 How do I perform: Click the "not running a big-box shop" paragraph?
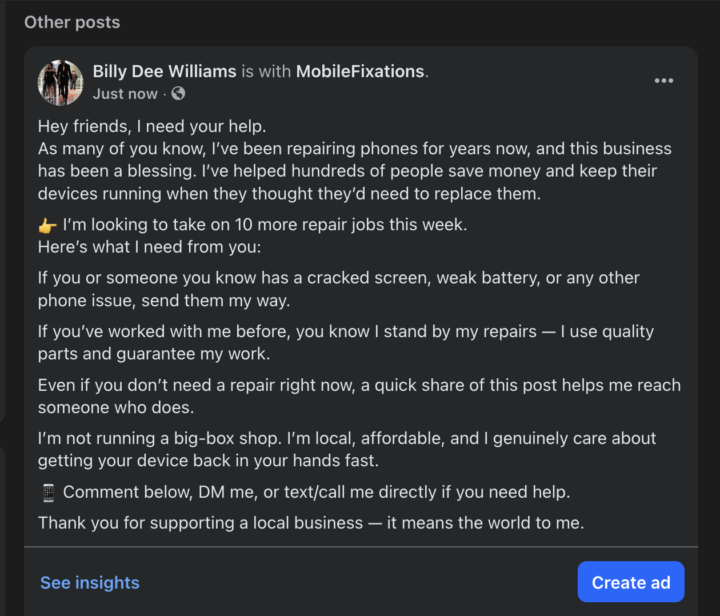click(345, 449)
